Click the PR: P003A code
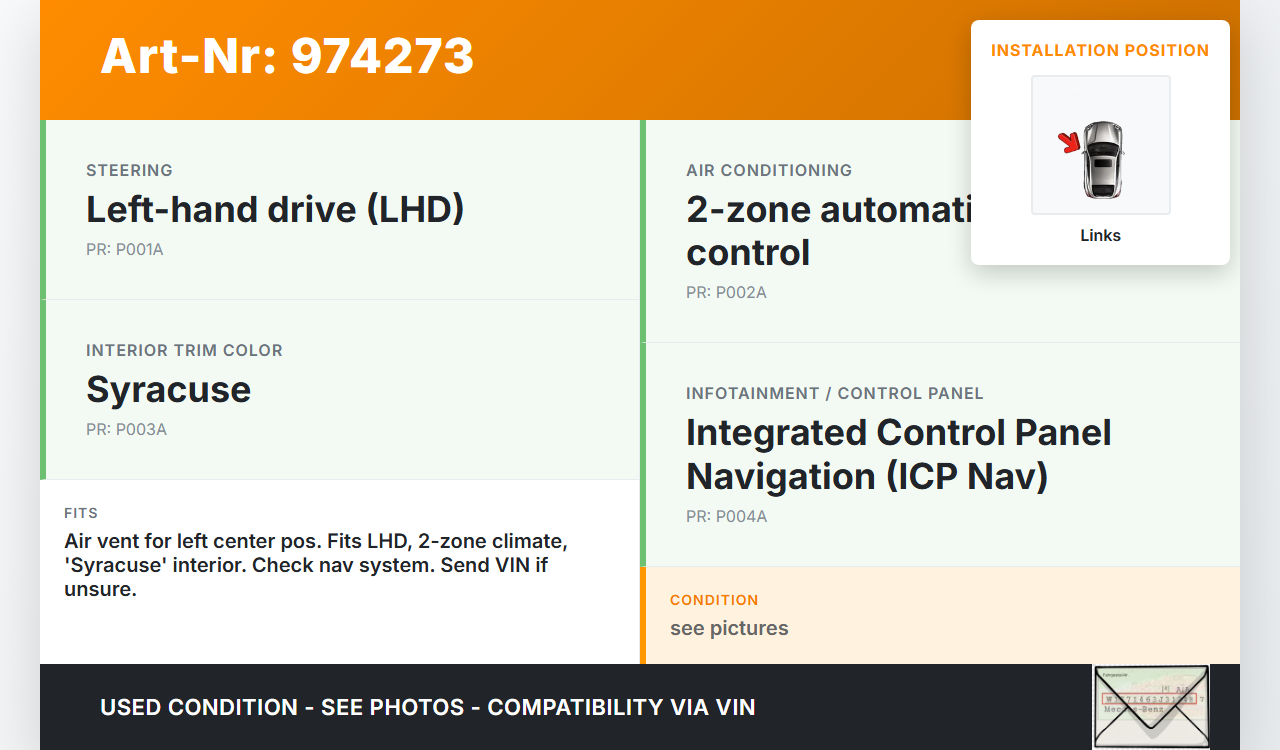 pyautogui.click(x=126, y=430)
